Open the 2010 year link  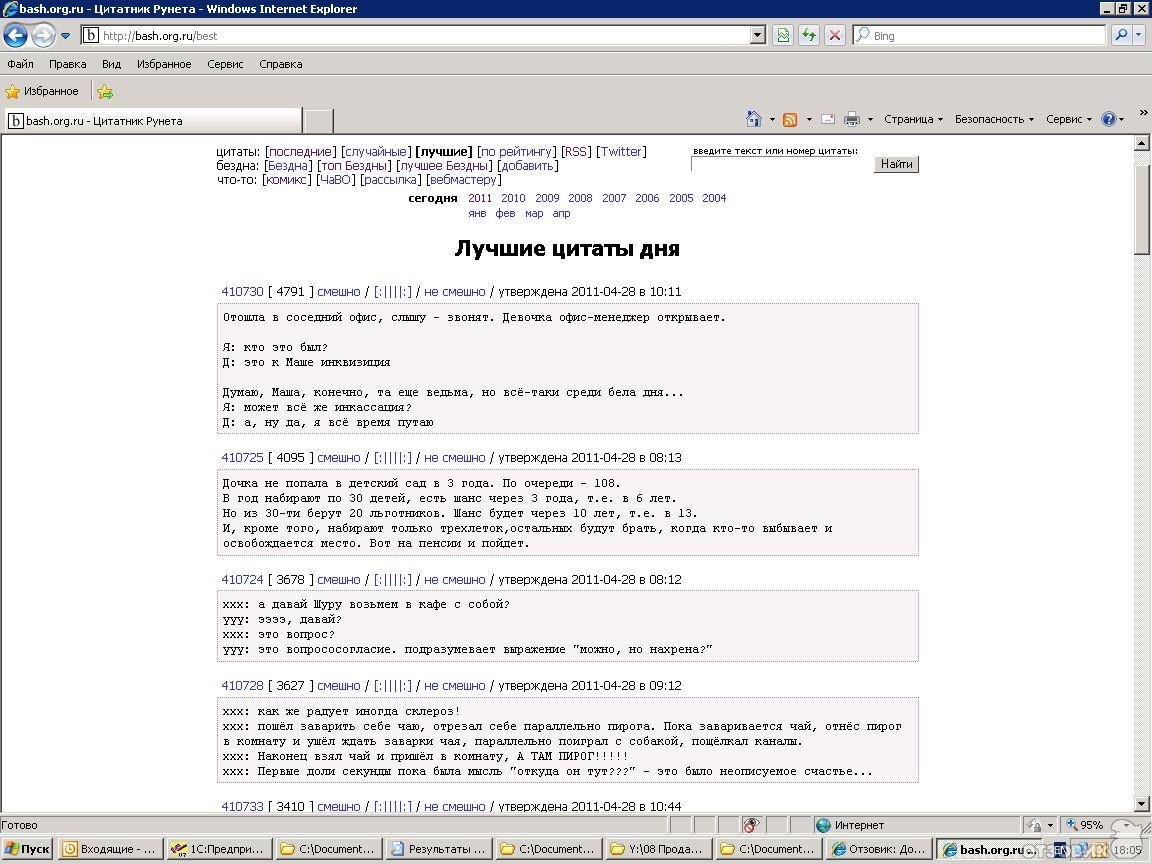pos(513,198)
